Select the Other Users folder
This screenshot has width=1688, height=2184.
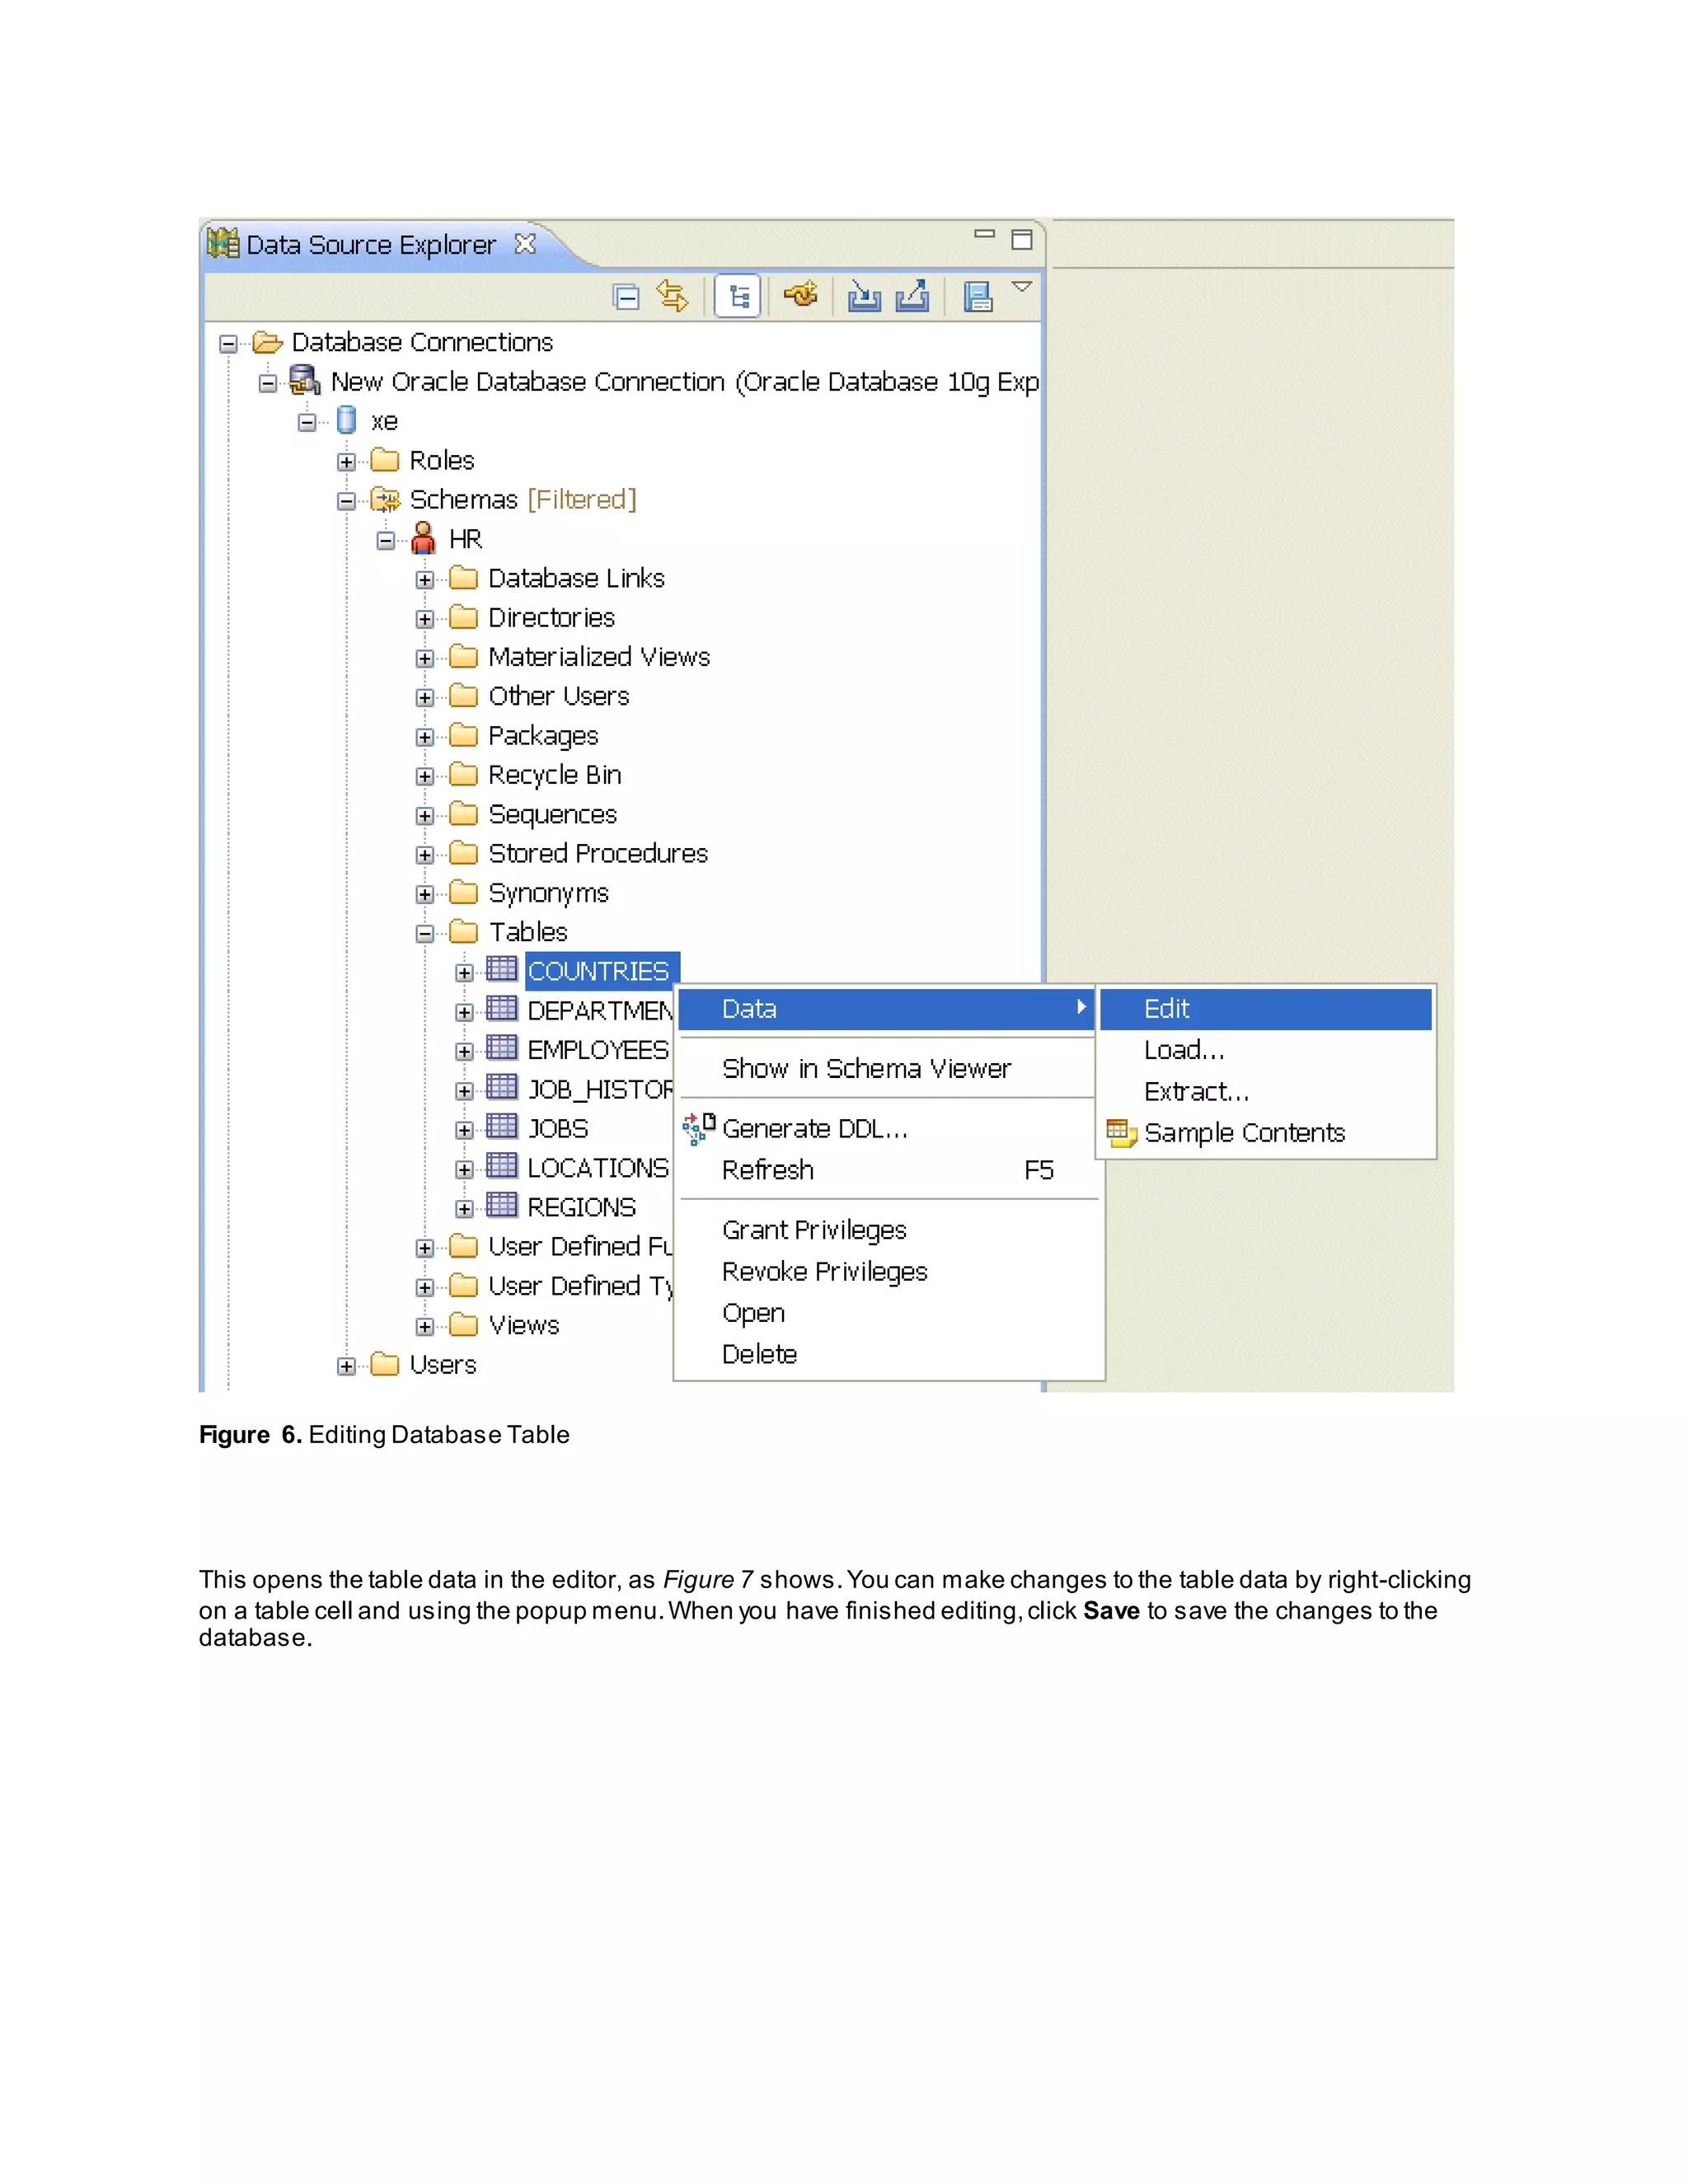pyautogui.click(x=558, y=696)
